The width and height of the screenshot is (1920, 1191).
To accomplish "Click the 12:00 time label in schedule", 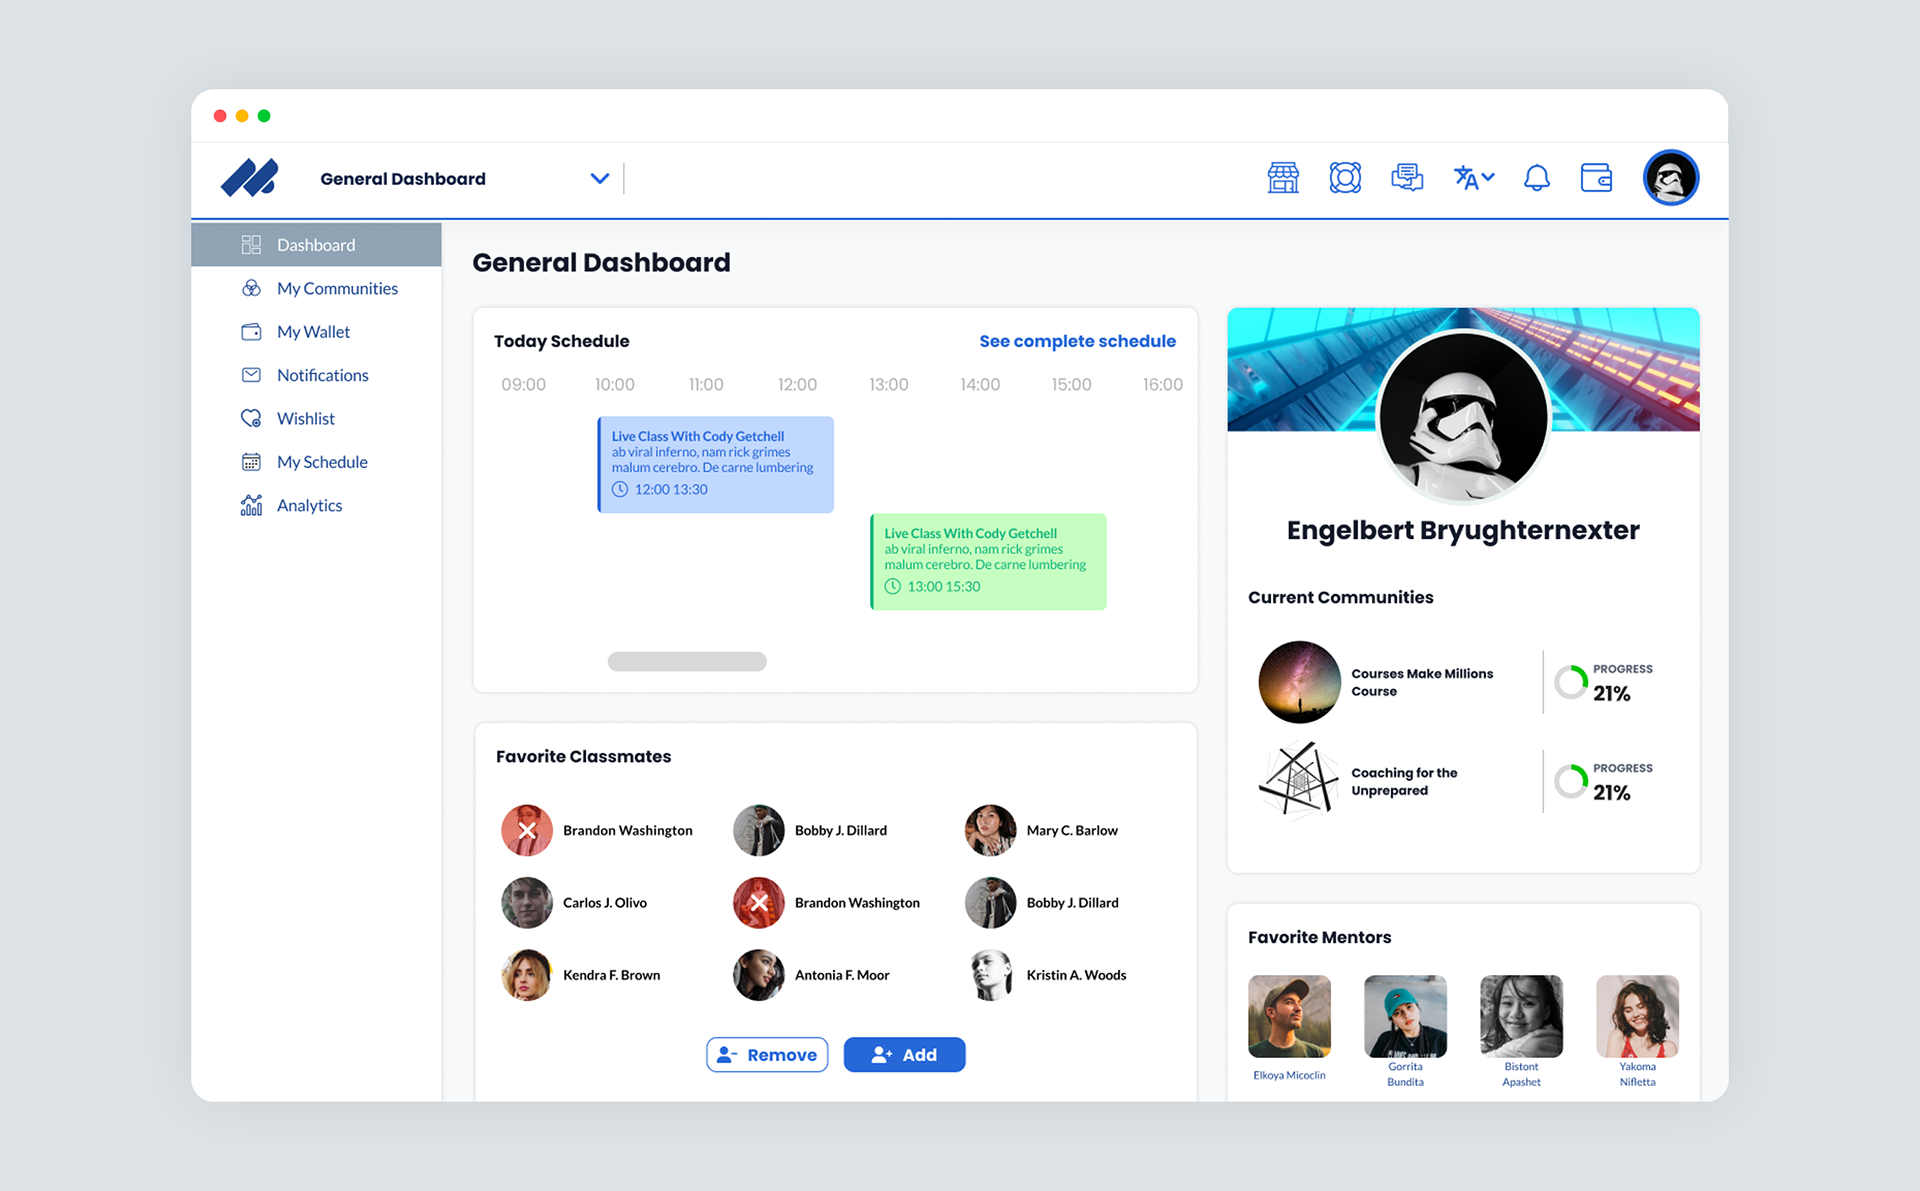I will click(x=797, y=385).
